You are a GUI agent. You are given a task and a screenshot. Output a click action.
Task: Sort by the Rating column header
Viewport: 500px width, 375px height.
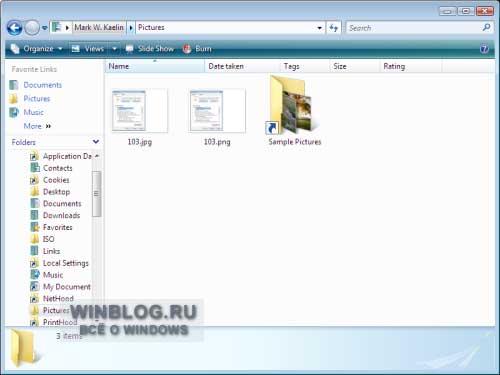[411, 66]
